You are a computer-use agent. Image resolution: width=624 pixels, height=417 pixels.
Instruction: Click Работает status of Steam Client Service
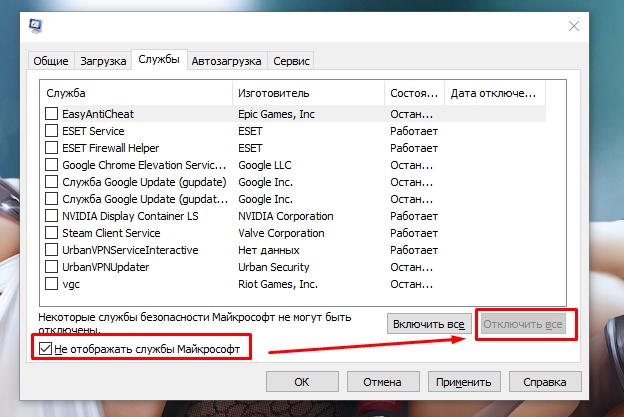click(x=414, y=233)
